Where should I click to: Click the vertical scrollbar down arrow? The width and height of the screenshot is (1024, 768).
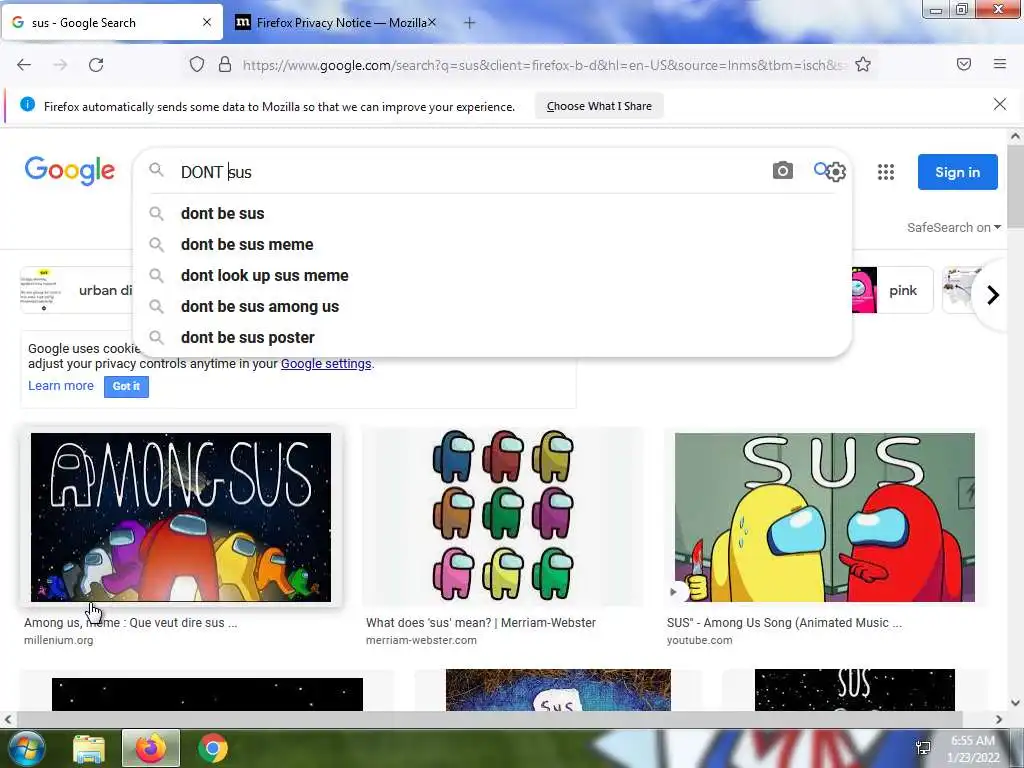coord(1016,703)
